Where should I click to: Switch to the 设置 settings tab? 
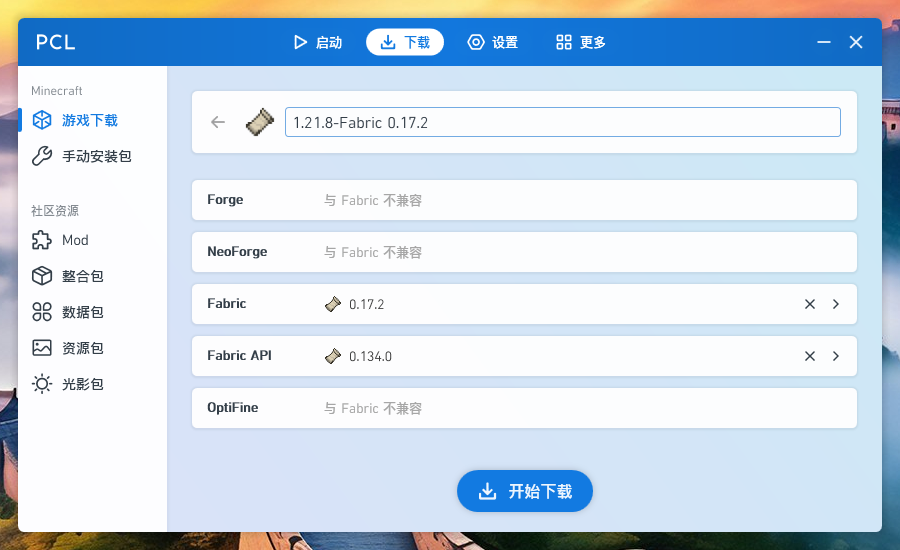click(x=493, y=42)
